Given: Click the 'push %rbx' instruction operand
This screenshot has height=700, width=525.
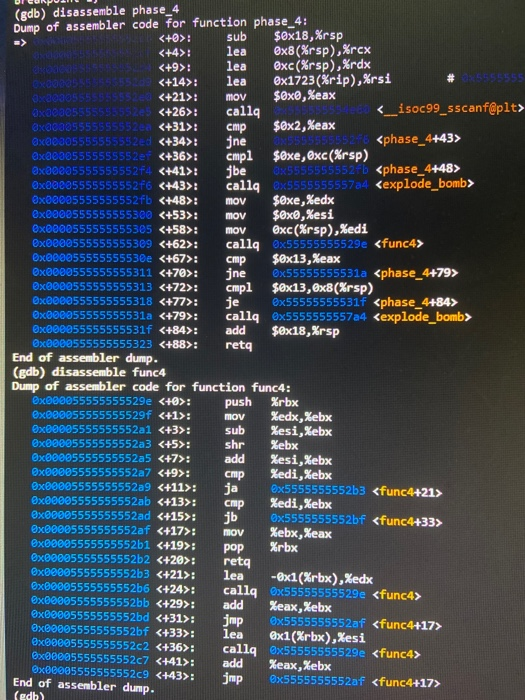Looking at the screenshot, I should click(284, 402).
